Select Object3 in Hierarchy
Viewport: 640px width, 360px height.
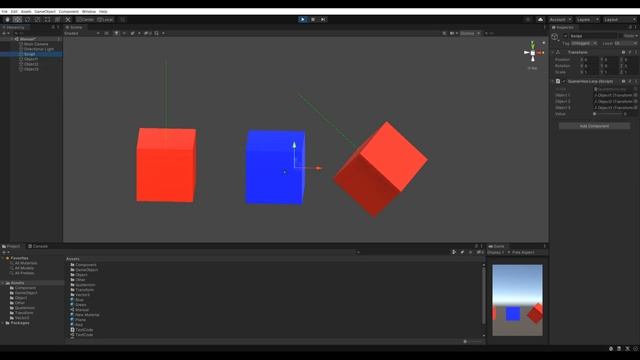click(x=31, y=69)
